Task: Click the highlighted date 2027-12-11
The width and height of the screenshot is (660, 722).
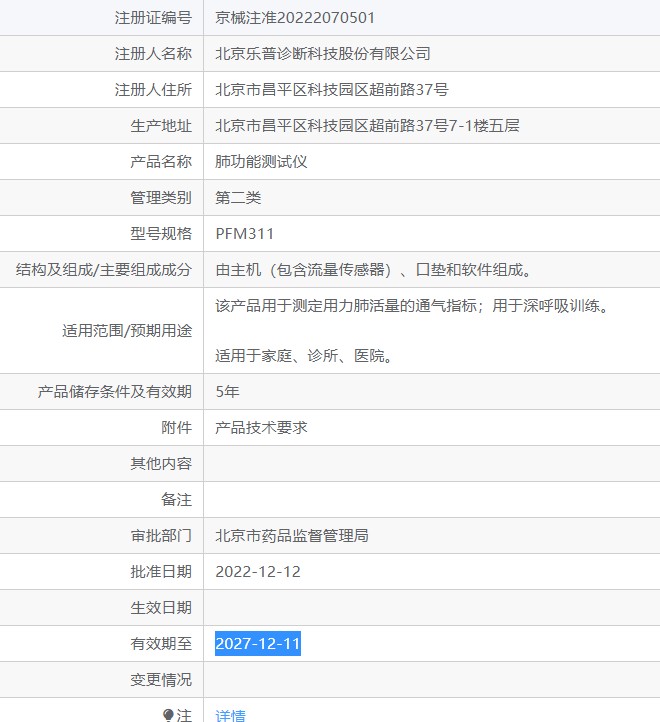Action: click(258, 643)
